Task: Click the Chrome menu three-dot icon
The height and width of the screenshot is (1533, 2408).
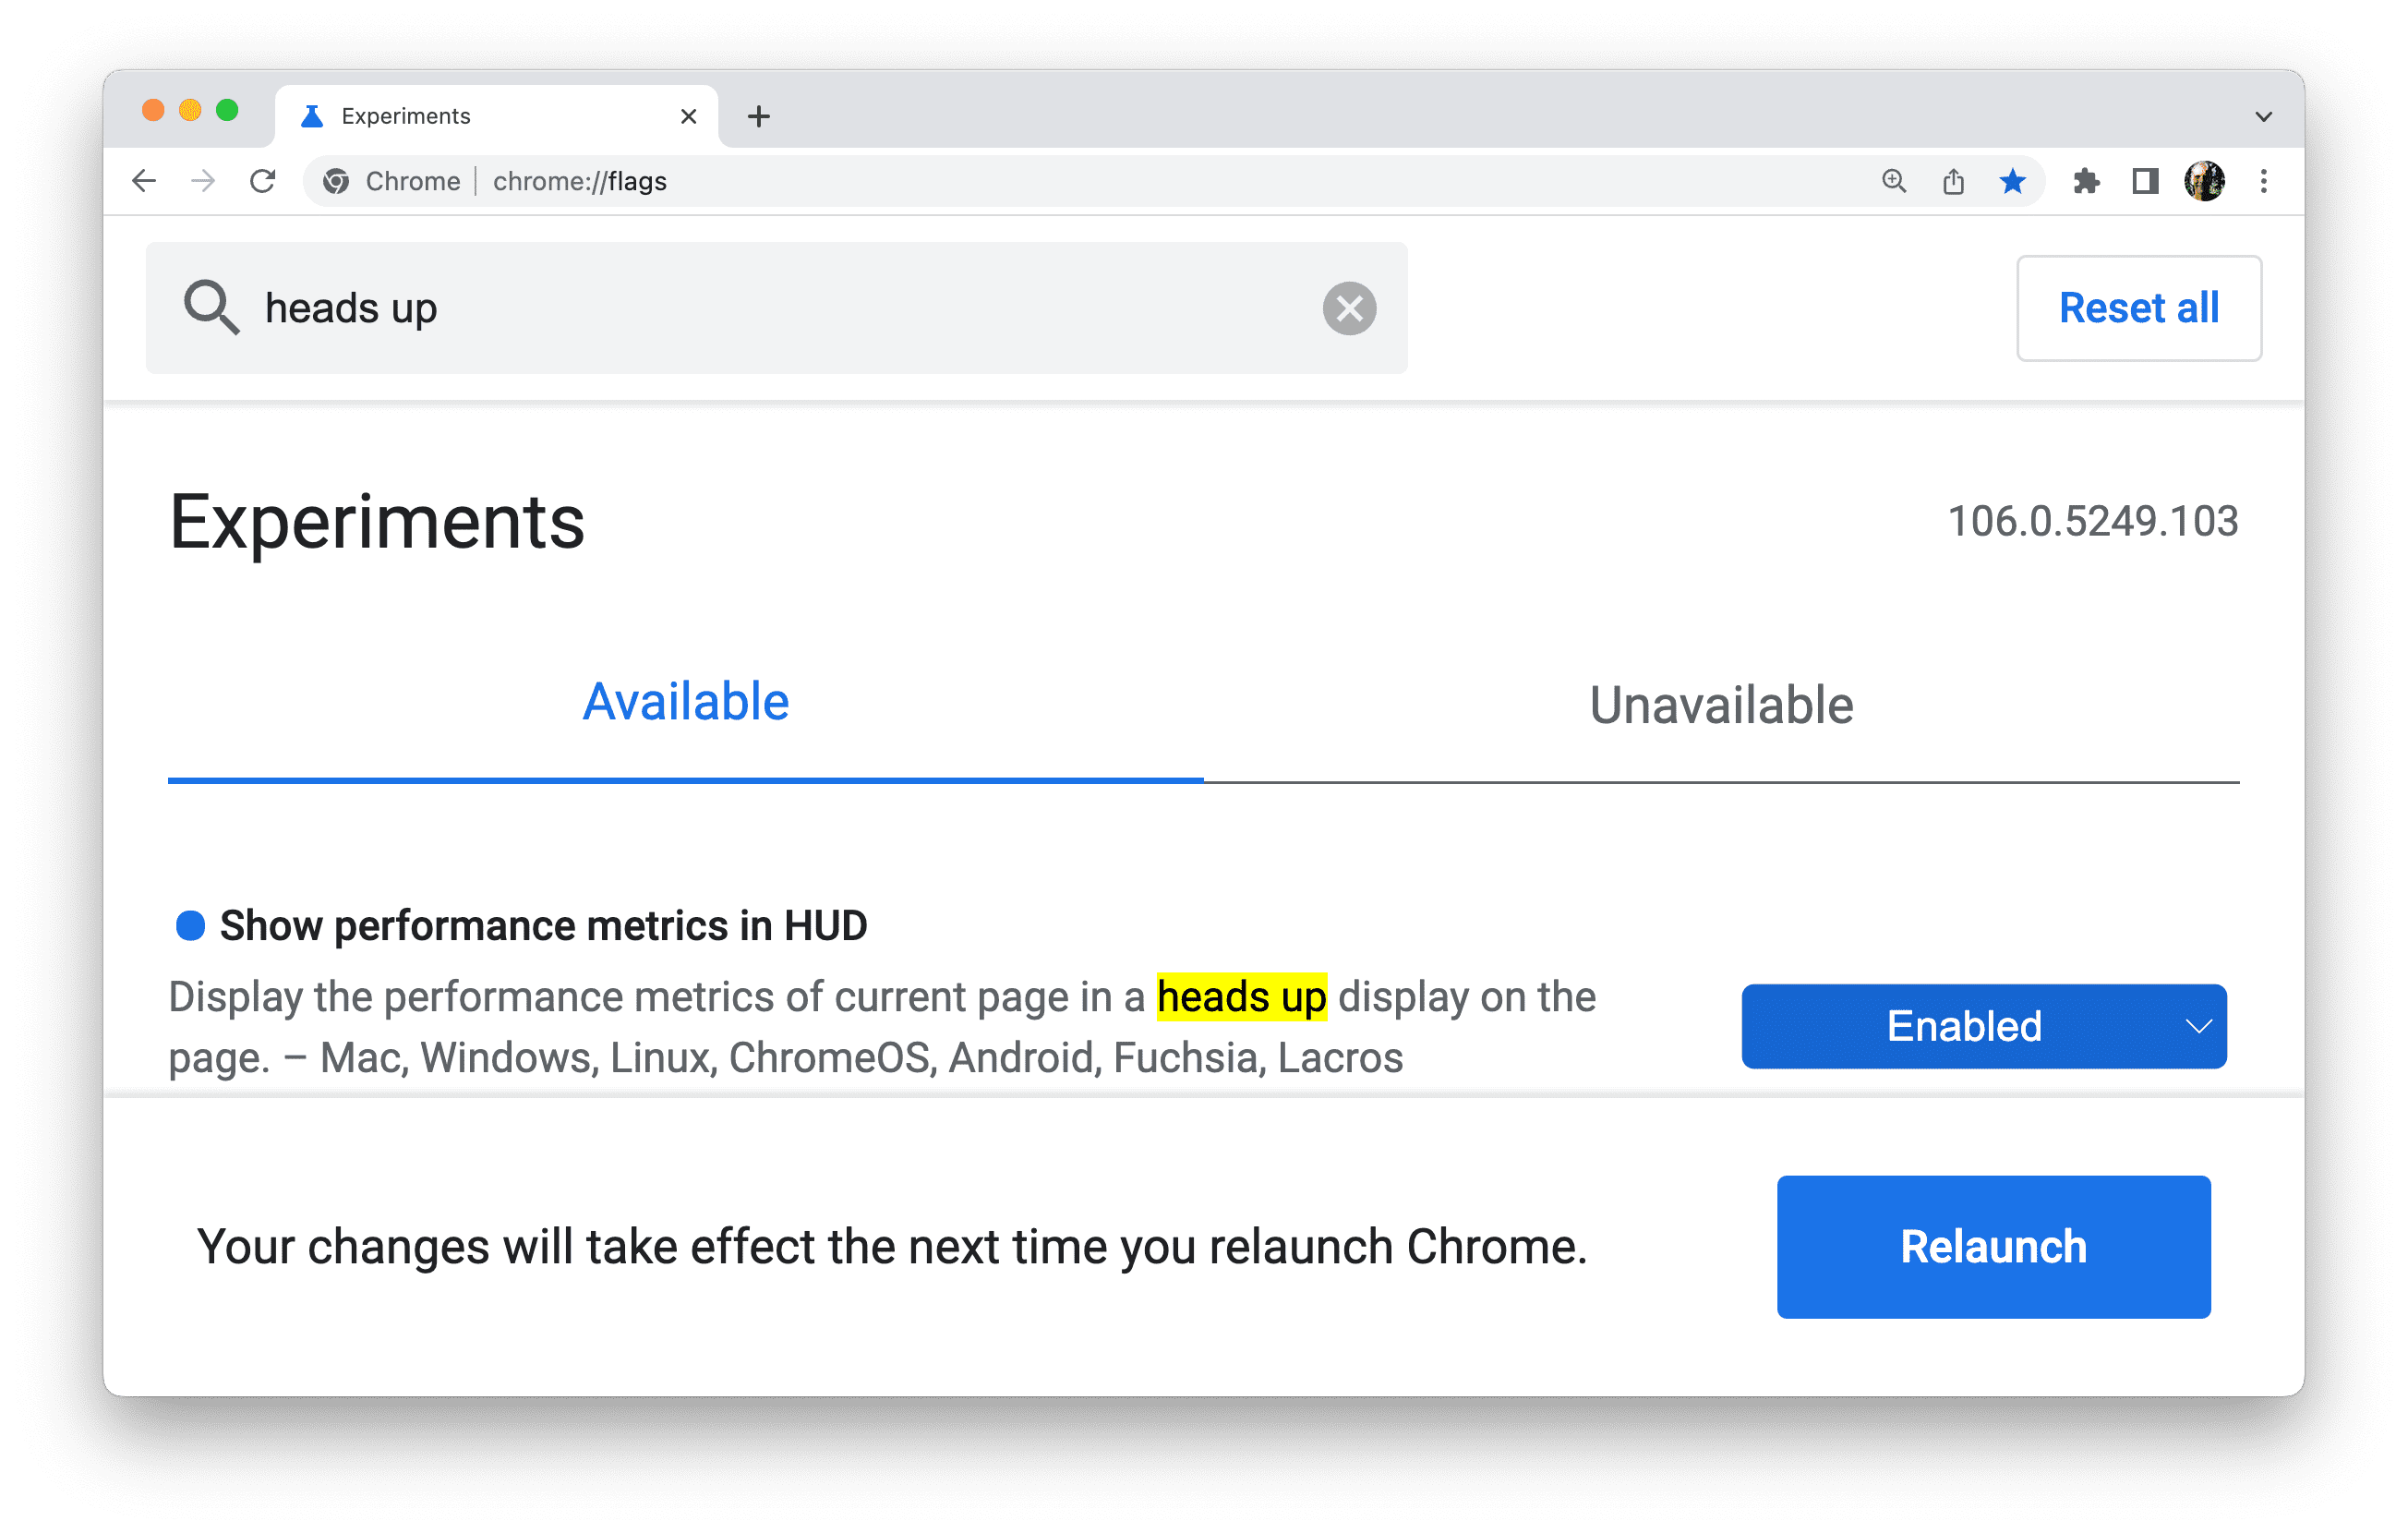Action: pos(2260,183)
